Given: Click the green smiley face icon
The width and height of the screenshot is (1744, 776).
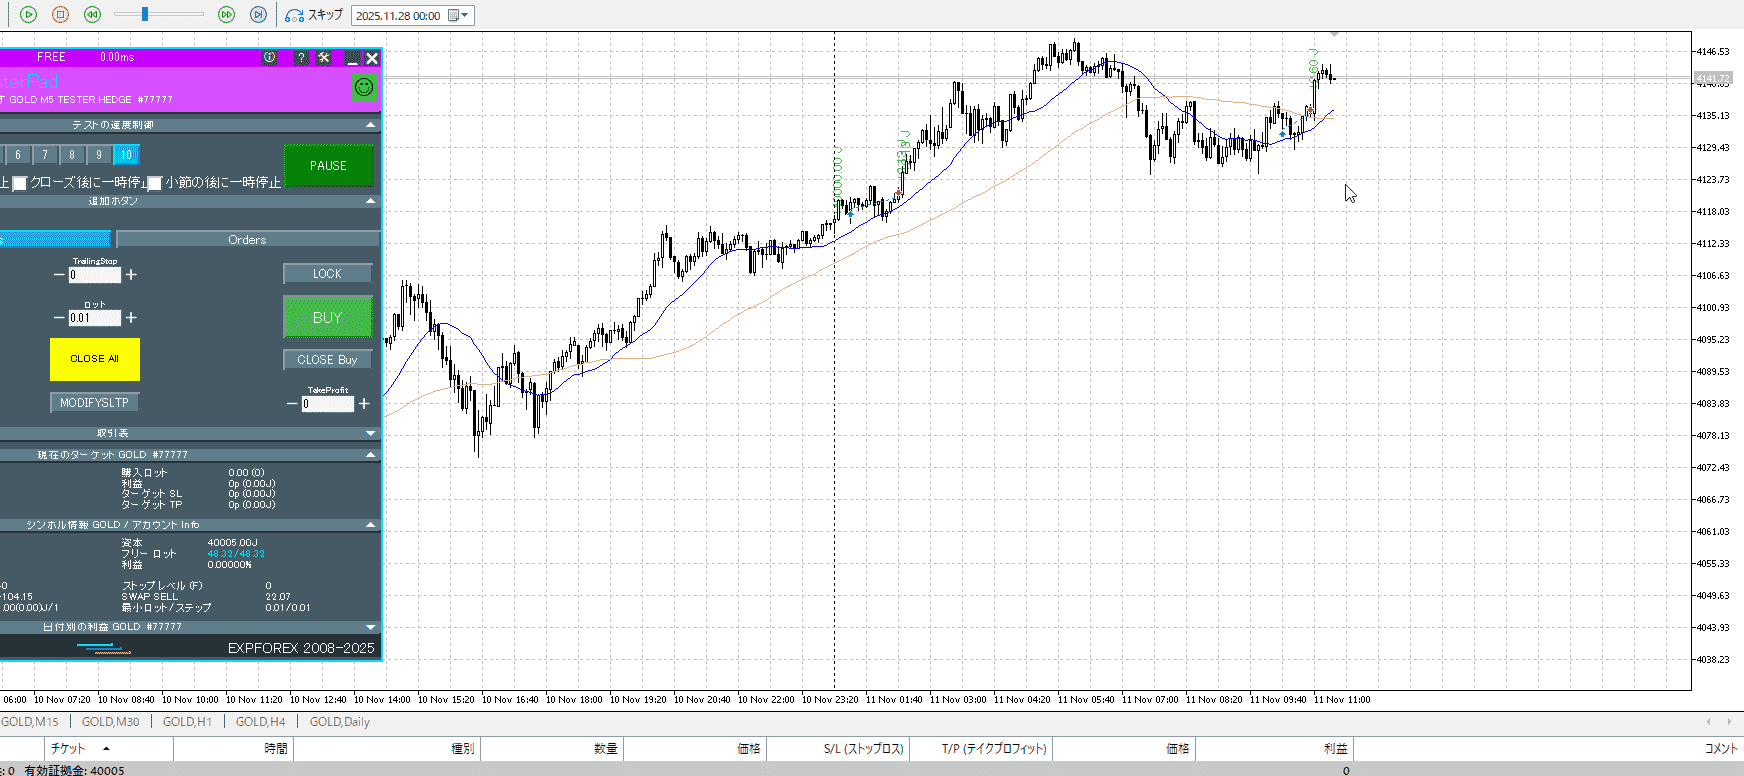Looking at the screenshot, I should coord(364,88).
